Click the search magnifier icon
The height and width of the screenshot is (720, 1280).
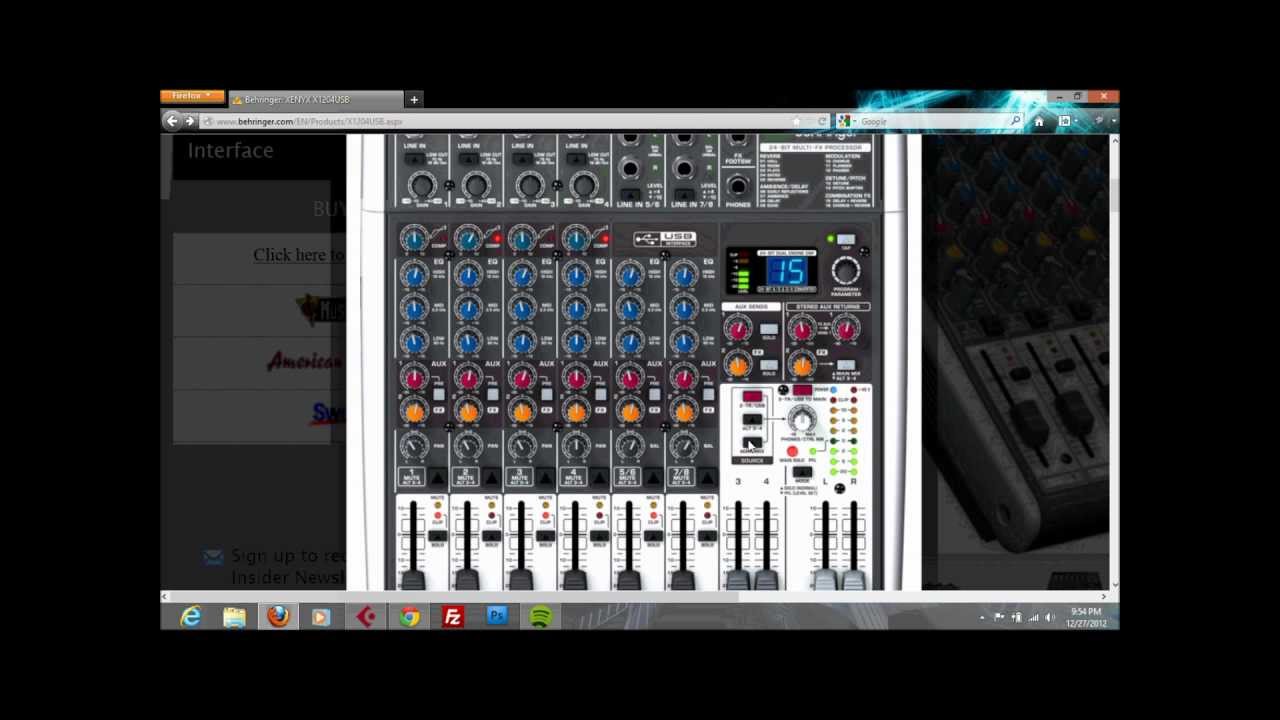pos(1015,121)
